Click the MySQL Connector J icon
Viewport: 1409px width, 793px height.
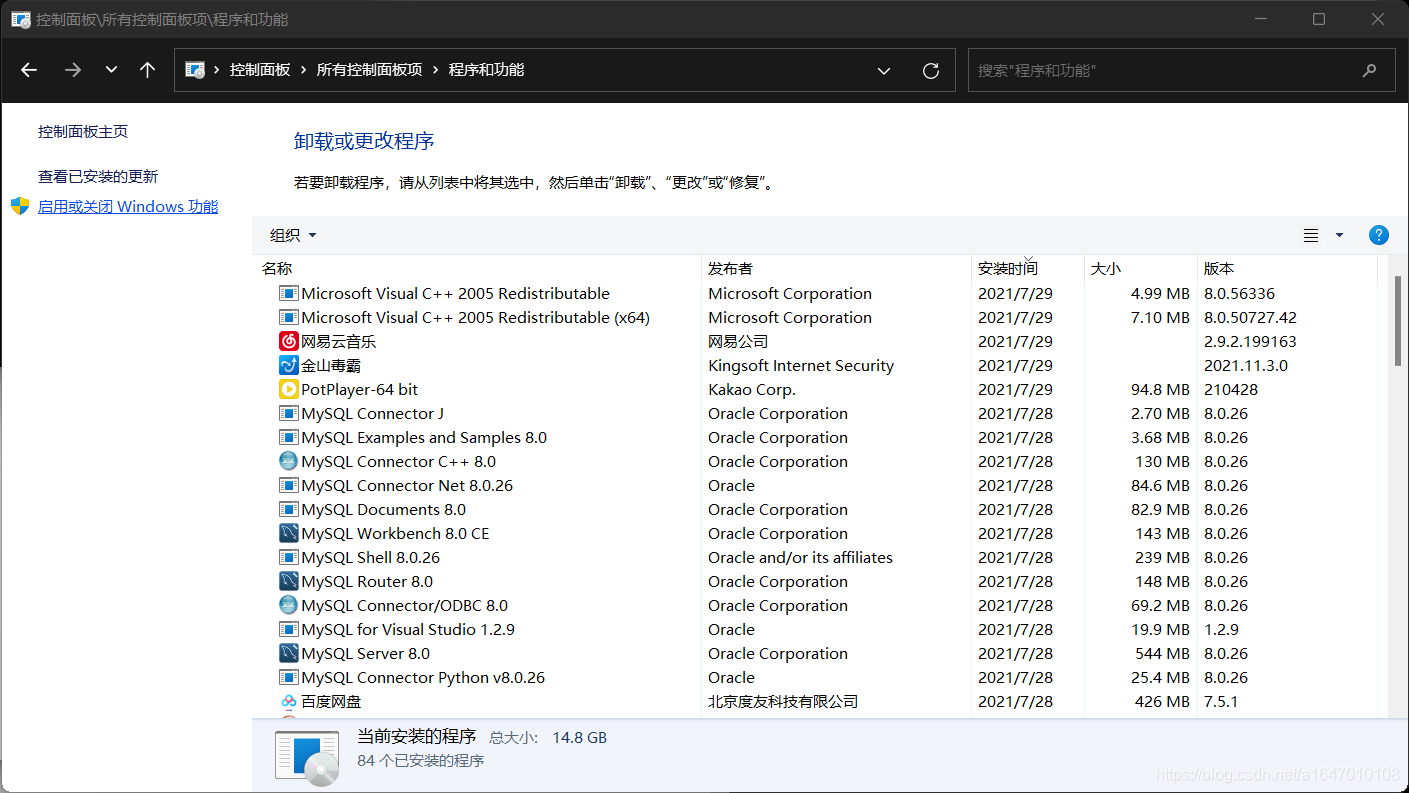point(288,414)
